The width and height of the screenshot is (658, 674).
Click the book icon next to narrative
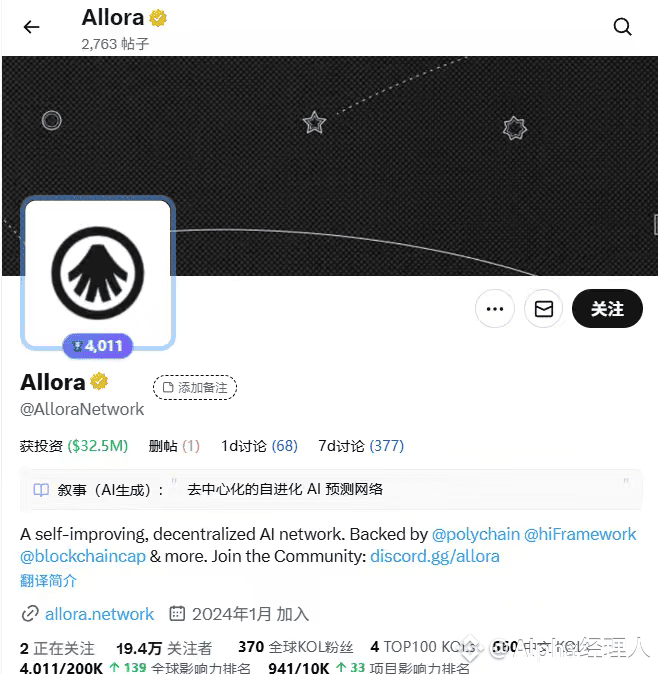41,490
